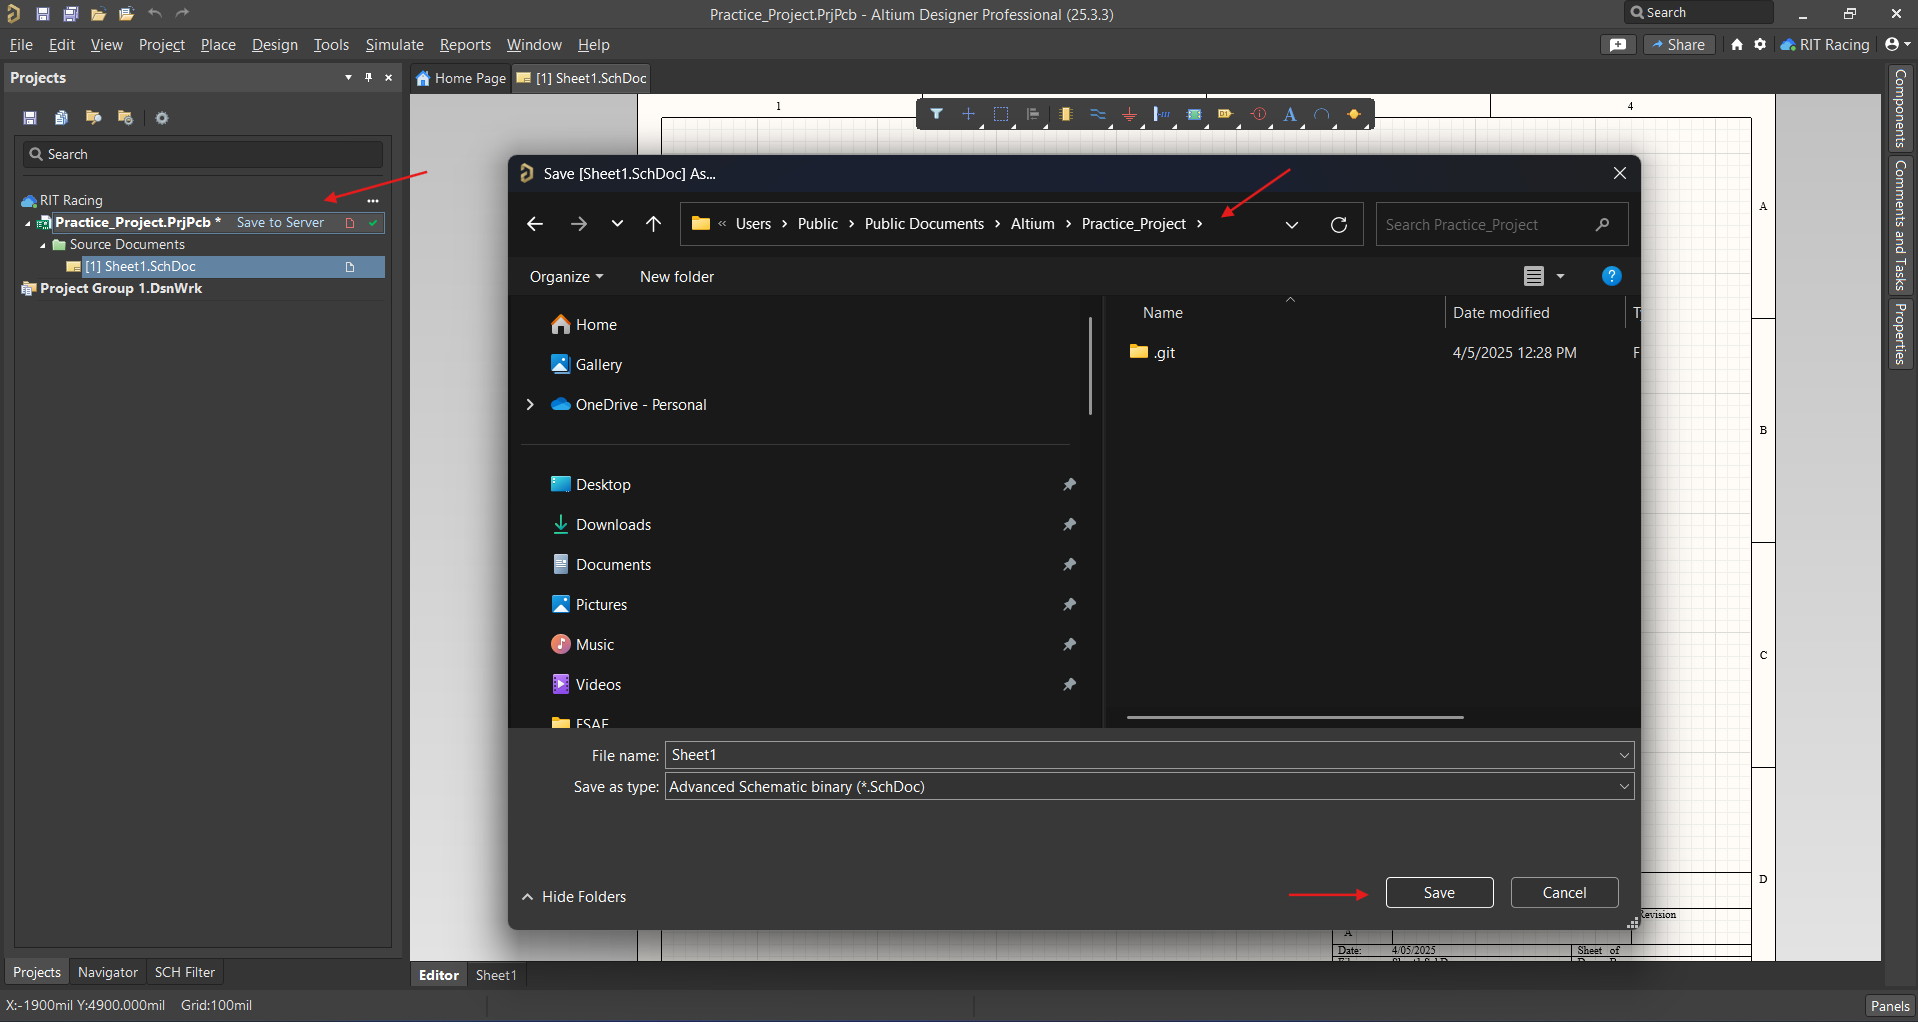Collapse the Source Documents folder node
This screenshot has width=1918, height=1022.
tap(43, 245)
